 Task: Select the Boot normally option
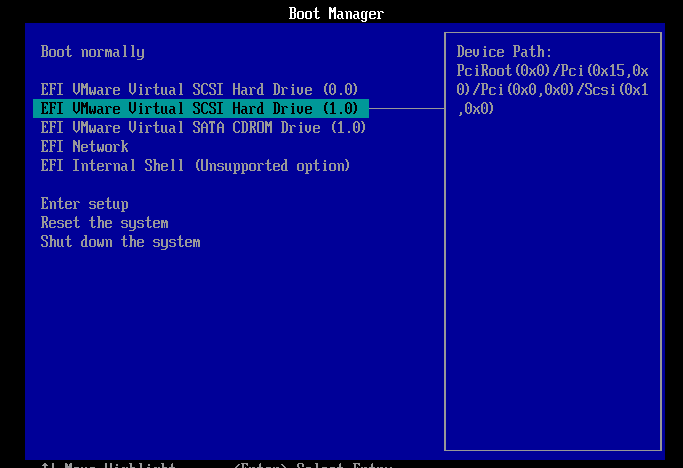(92, 52)
